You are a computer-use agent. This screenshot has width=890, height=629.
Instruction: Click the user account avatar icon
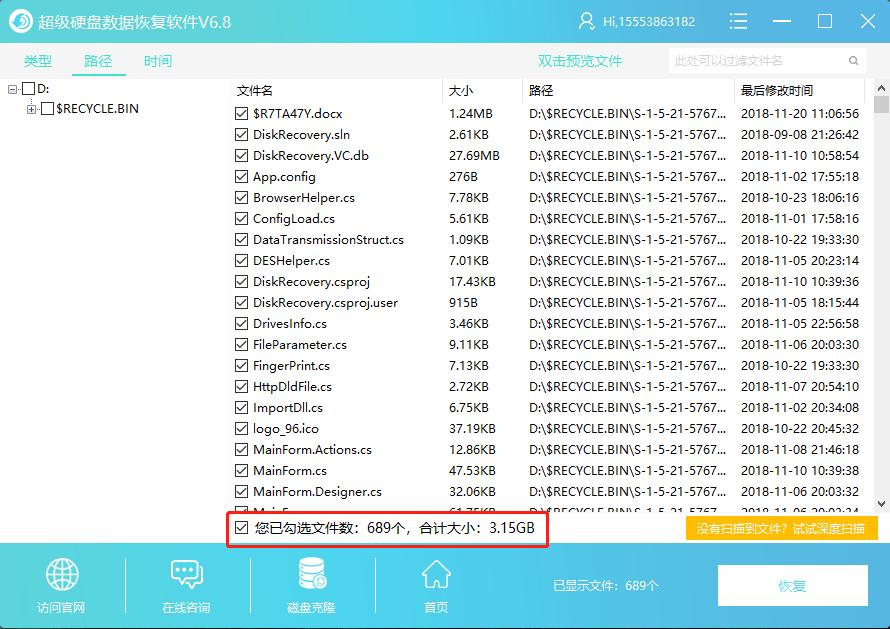586,21
